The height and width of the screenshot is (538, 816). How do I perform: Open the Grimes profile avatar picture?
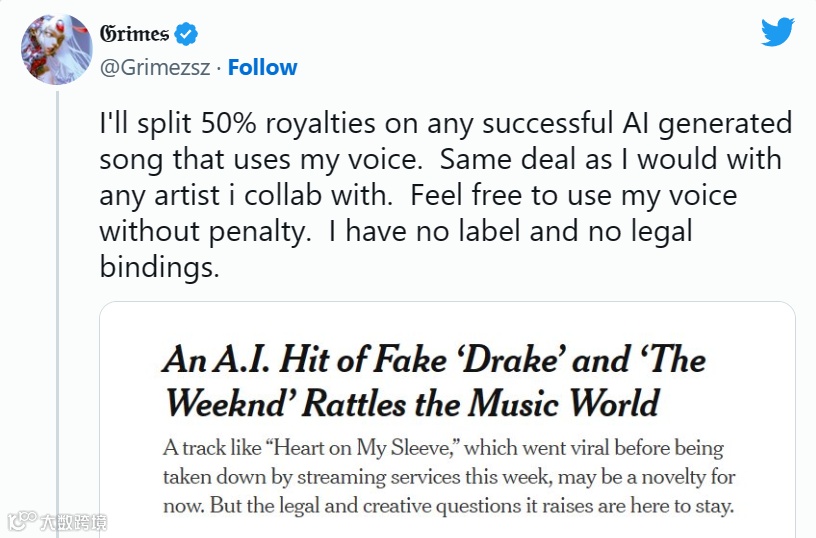click(57, 50)
